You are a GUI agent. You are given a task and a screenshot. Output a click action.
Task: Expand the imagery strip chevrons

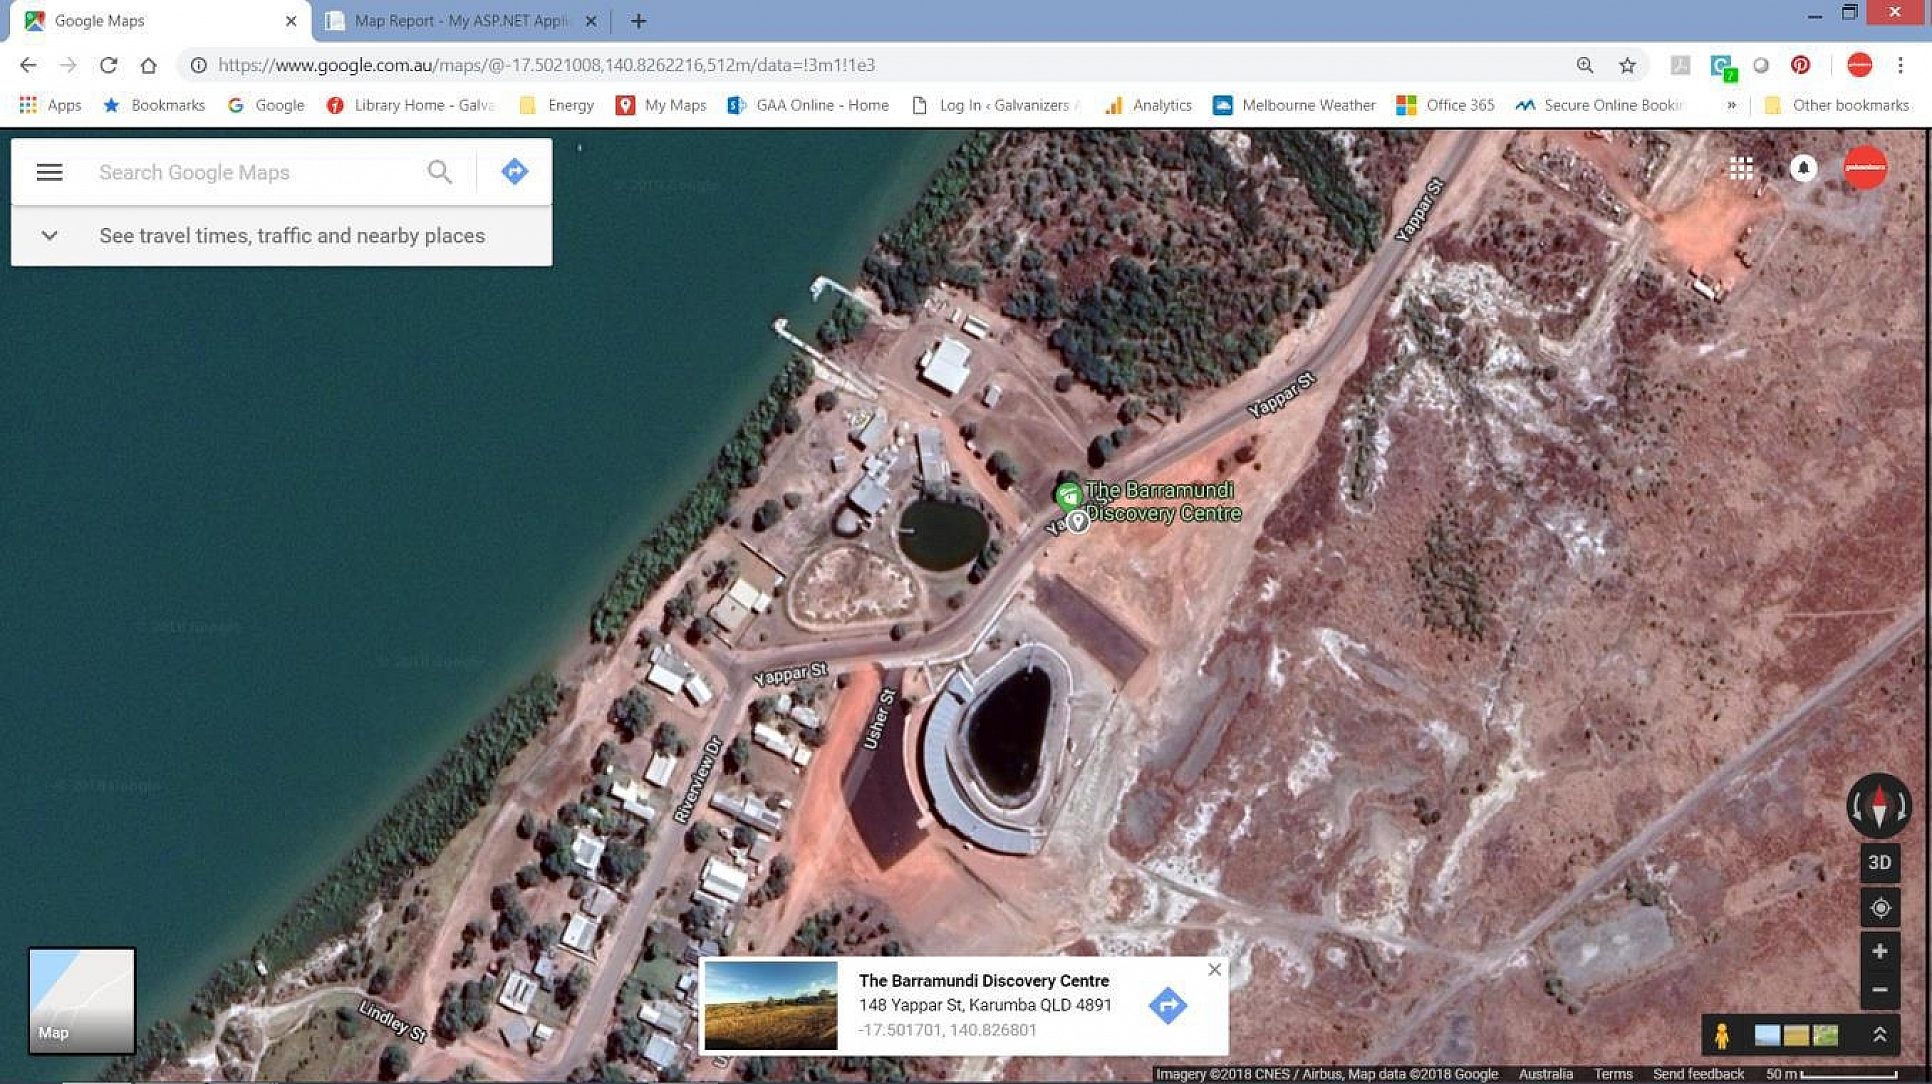pos(1880,1036)
